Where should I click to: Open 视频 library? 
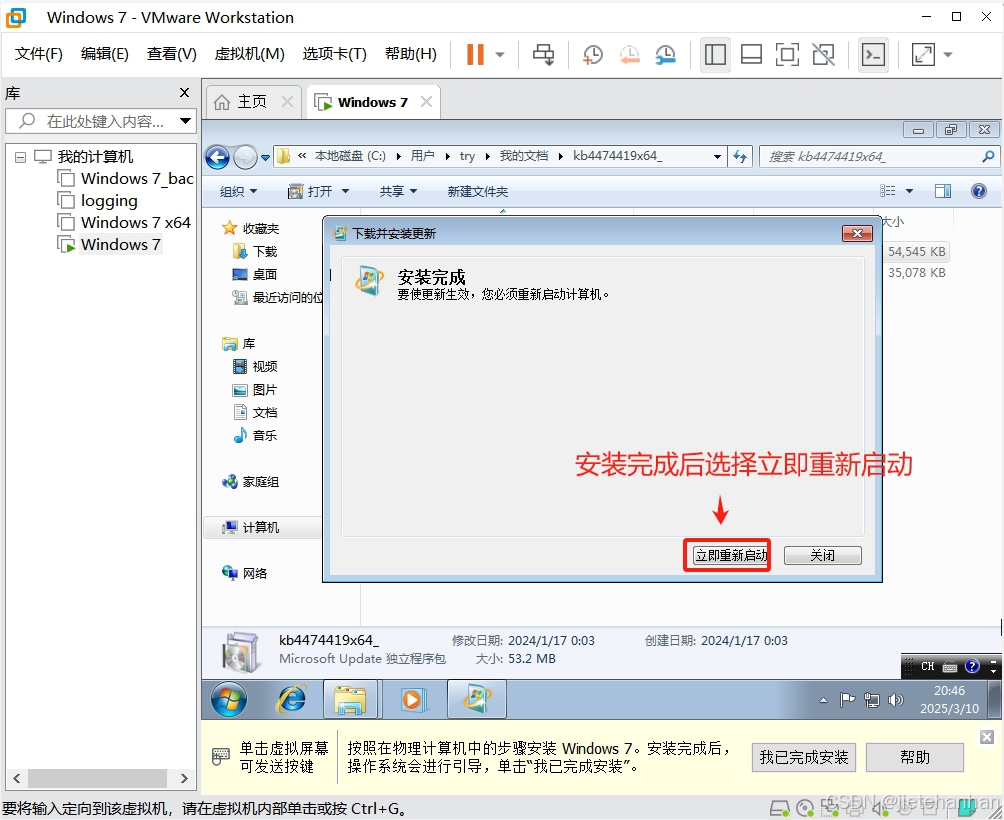coord(255,366)
